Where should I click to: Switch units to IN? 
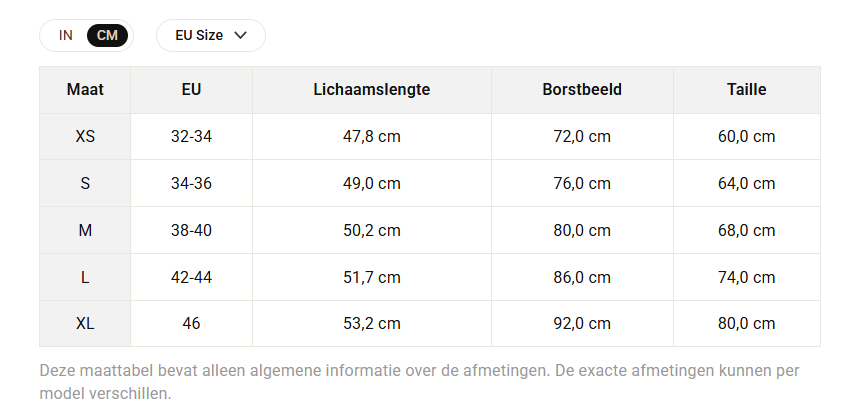tap(65, 35)
